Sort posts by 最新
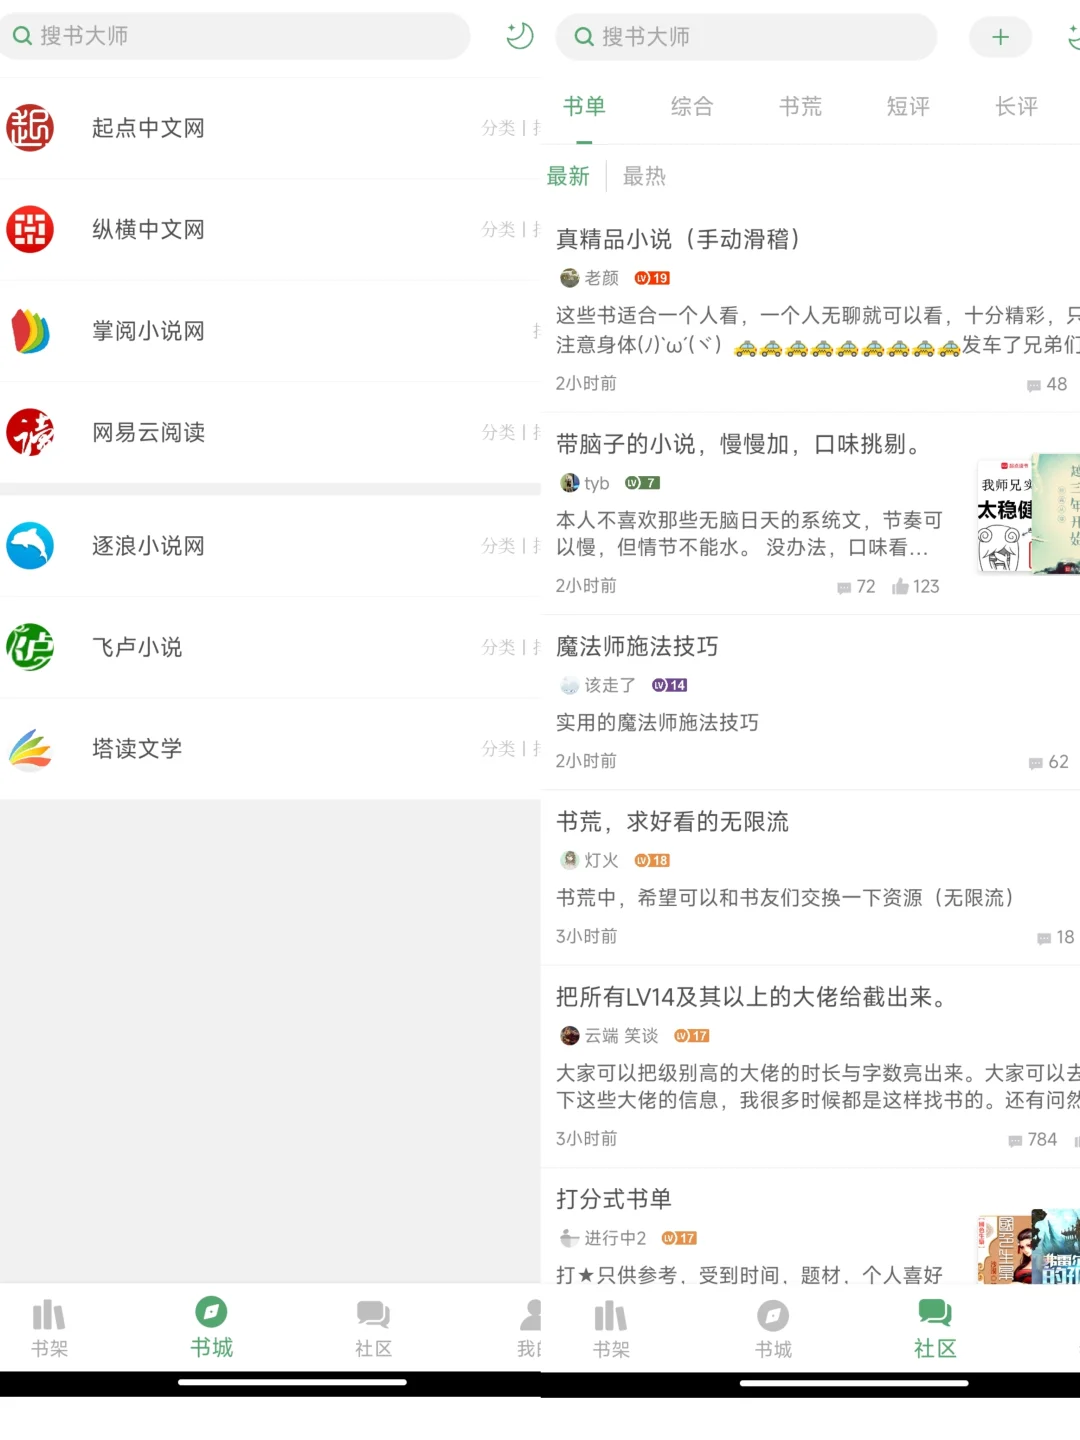1080x1440 pixels. [x=568, y=177]
